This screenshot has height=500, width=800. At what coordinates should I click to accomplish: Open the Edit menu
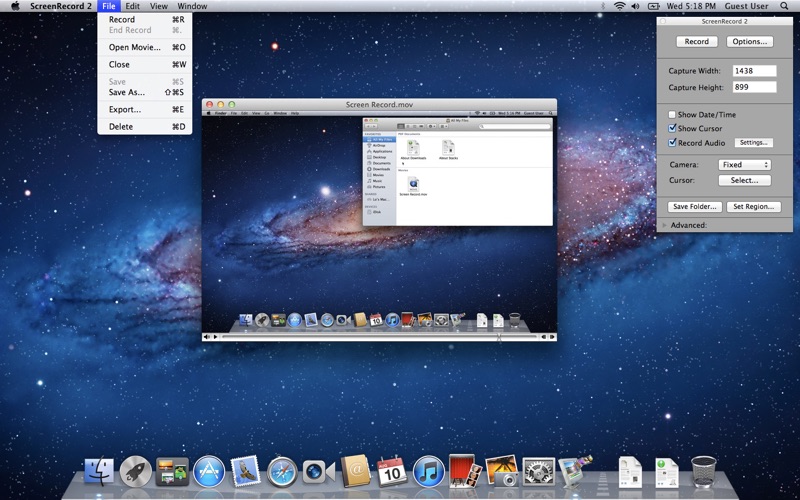(x=133, y=6)
